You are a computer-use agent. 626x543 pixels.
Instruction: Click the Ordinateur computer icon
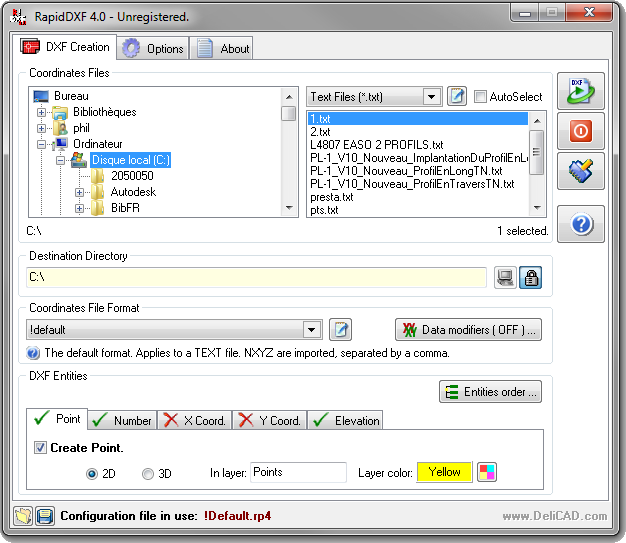60,144
